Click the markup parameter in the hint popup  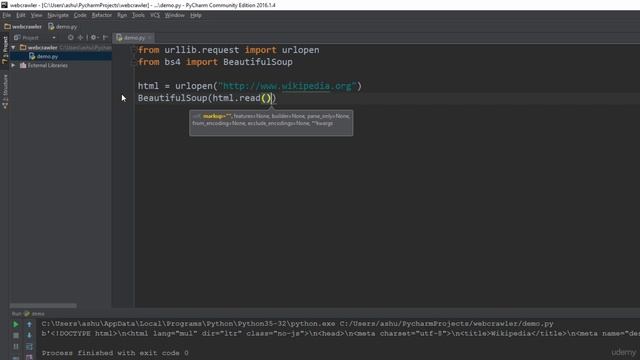pyautogui.click(x=217, y=116)
